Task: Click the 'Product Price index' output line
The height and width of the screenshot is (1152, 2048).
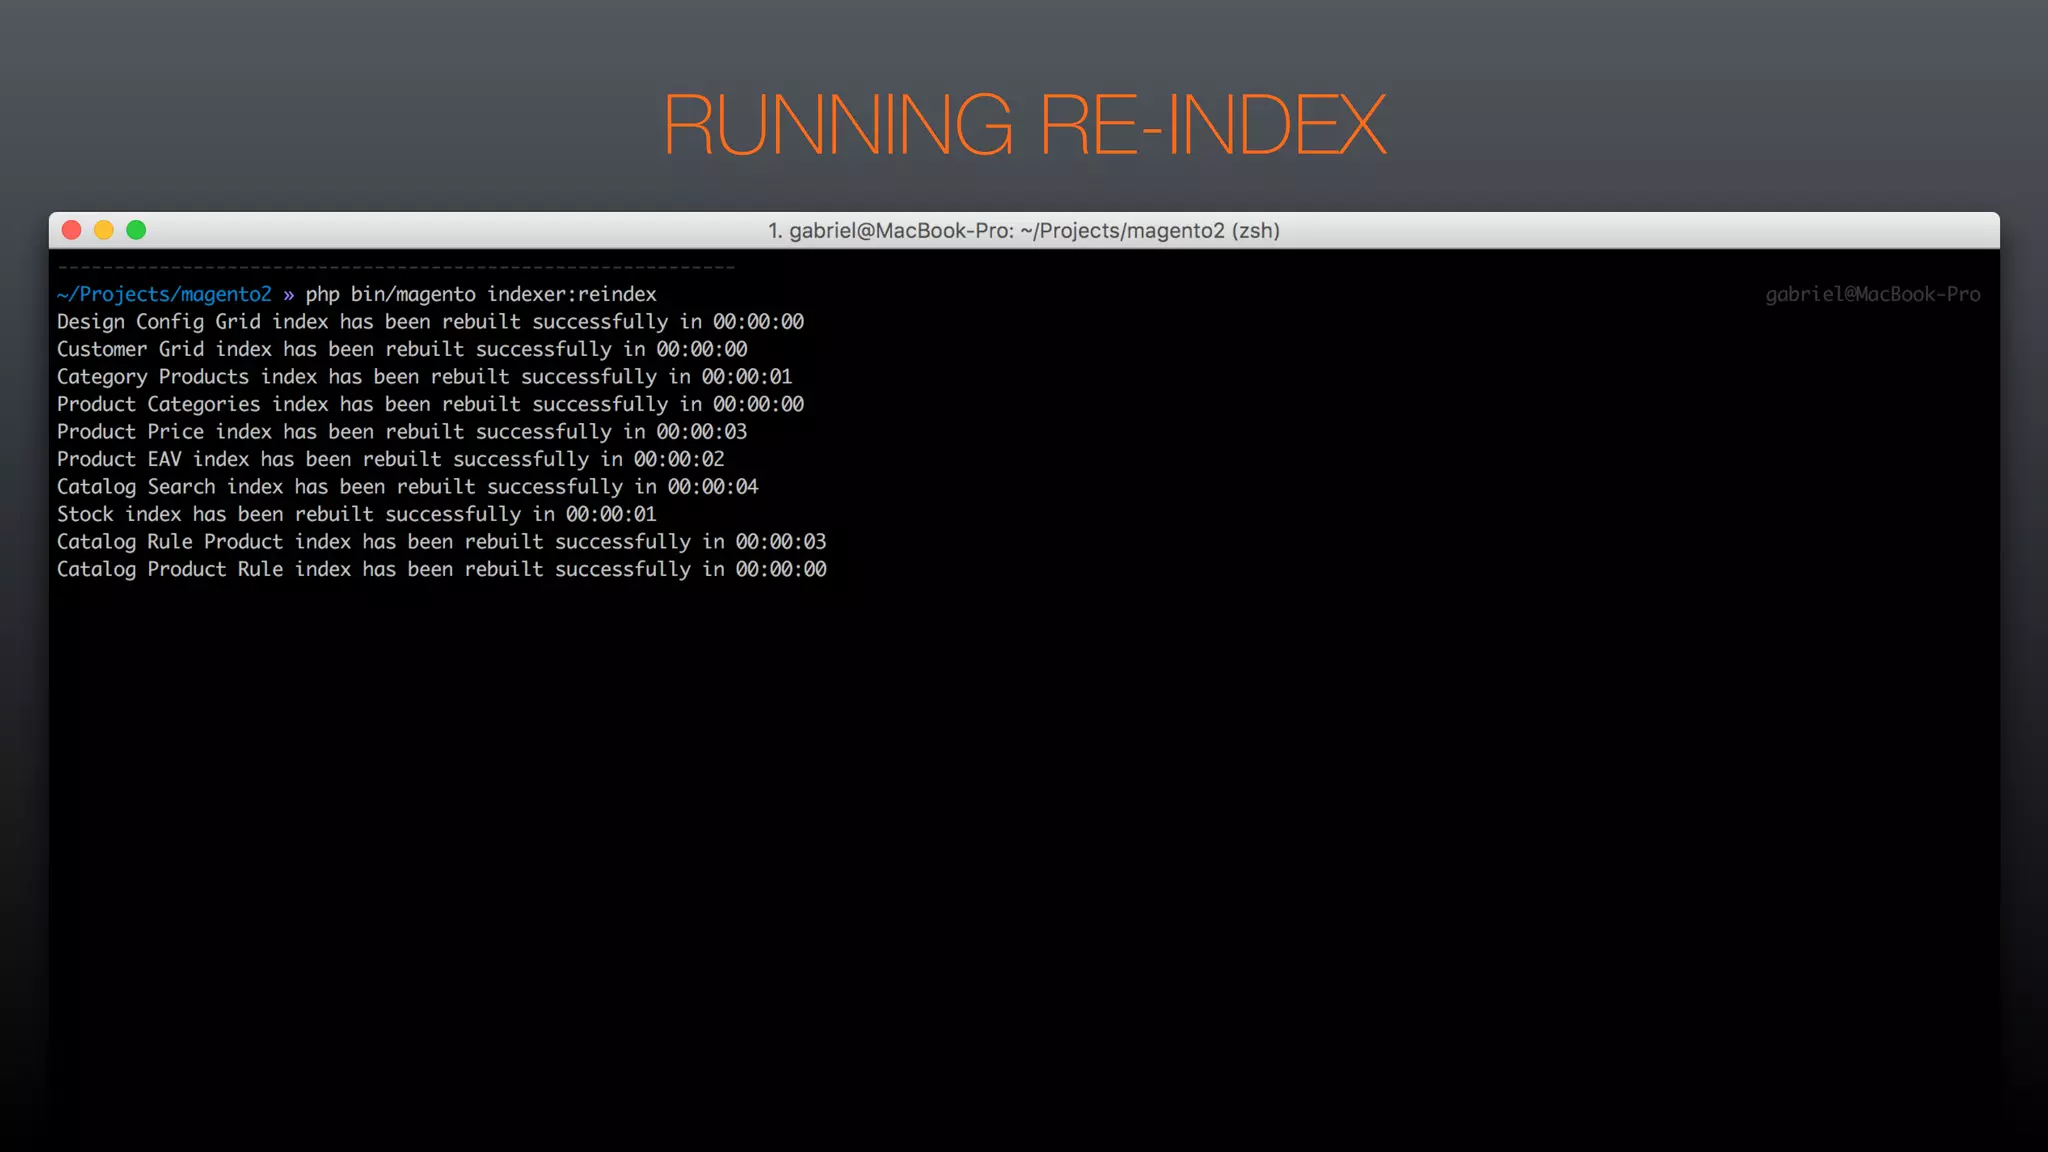Action: (x=402, y=432)
